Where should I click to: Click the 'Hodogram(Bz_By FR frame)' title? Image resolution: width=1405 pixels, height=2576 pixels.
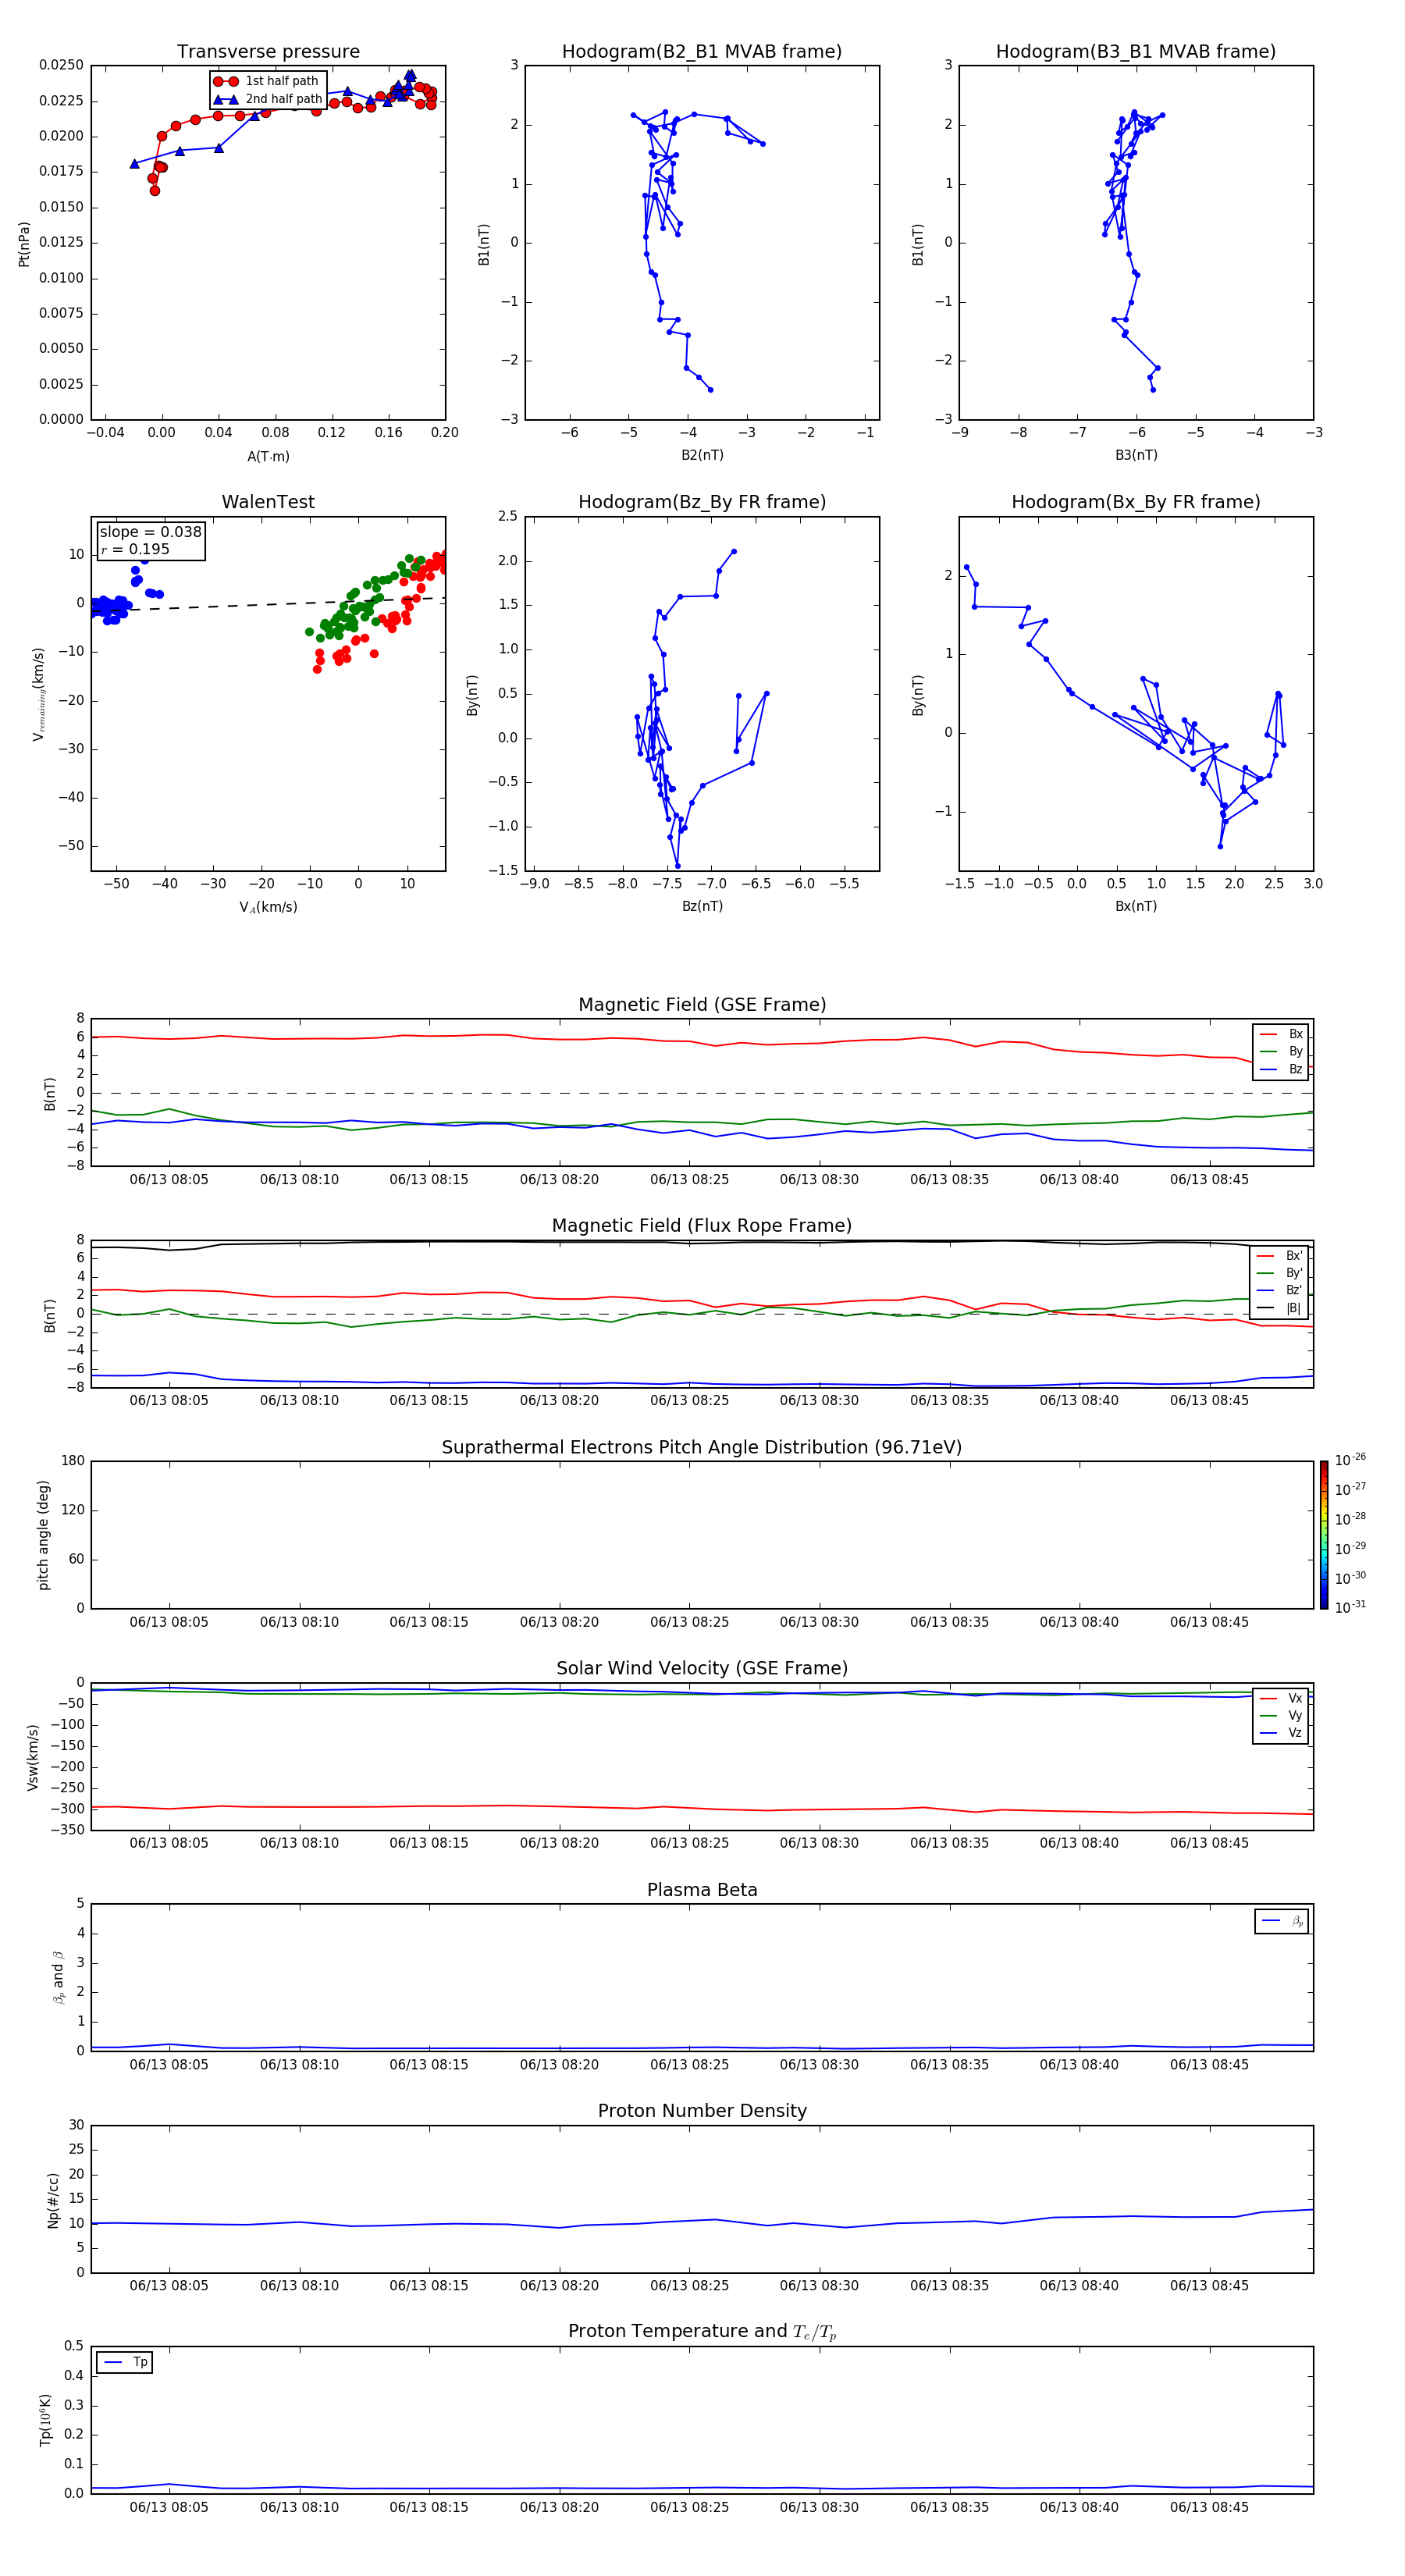pyautogui.click(x=702, y=502)
